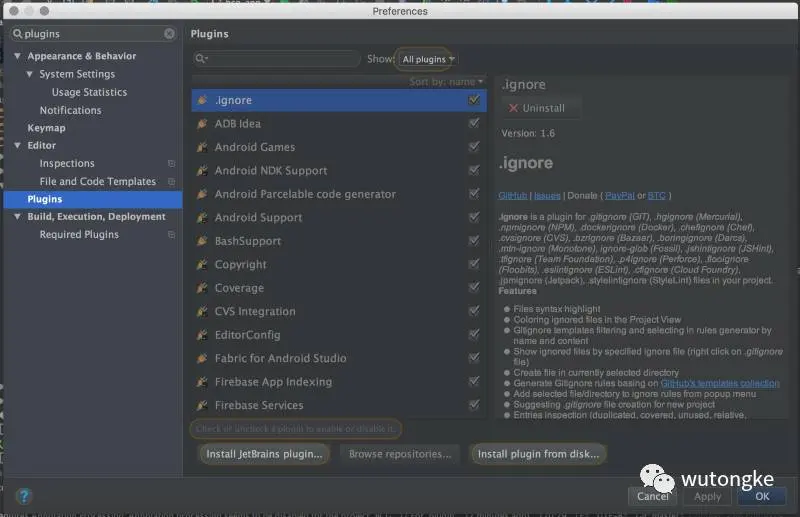Click Browse repositories button
The image size is (800, 517).
[x=400, y=454]
